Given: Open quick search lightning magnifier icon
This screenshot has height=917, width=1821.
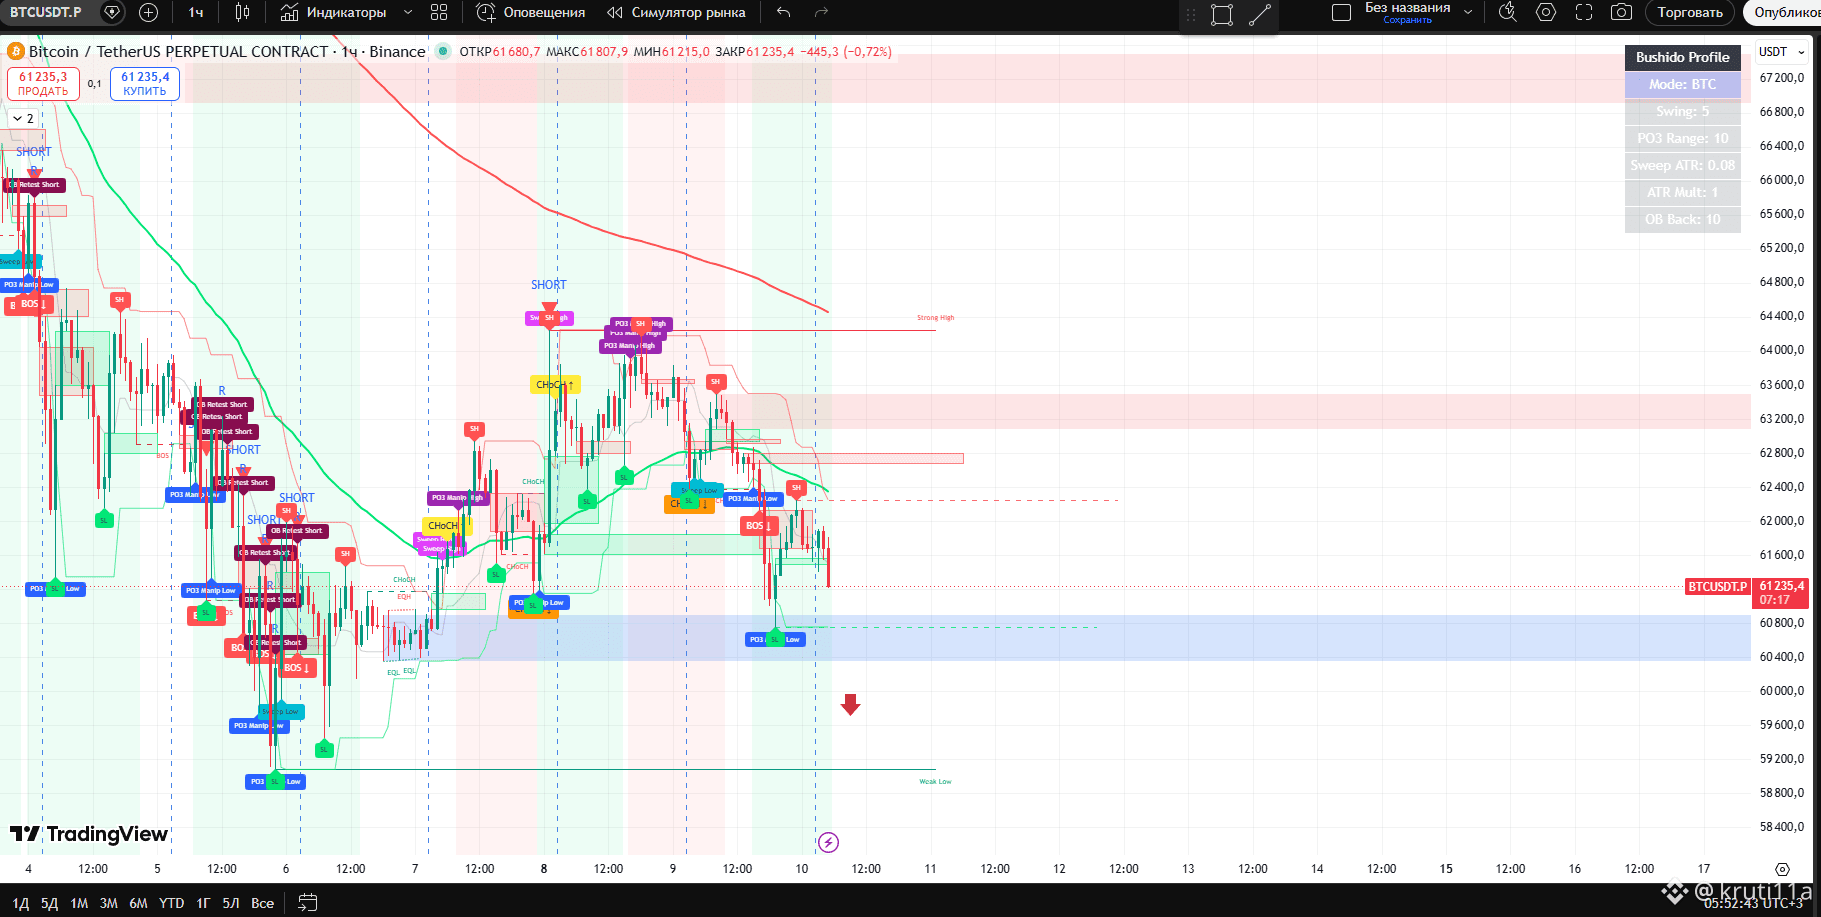Looking at the screenshot, I should (x=1508, y=12).
